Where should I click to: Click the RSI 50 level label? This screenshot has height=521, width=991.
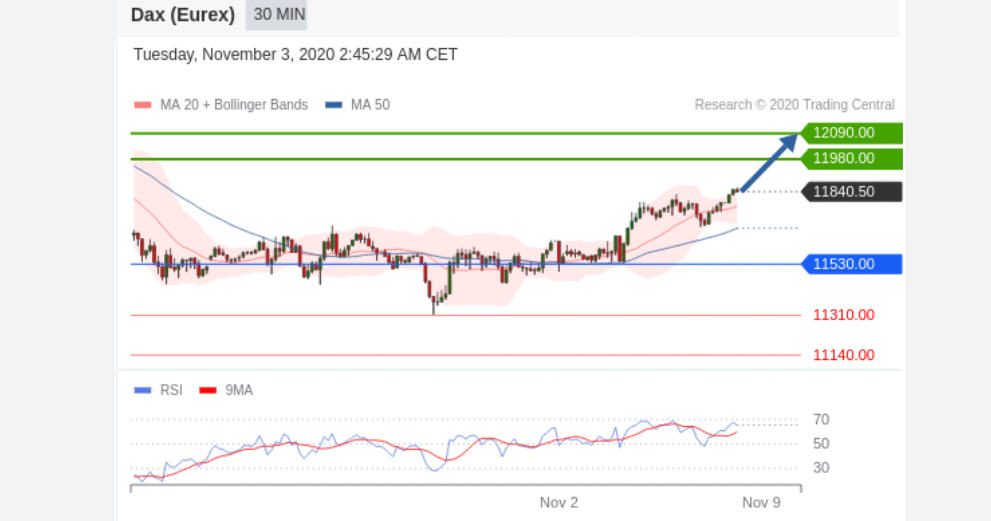[x=821, y=444]
